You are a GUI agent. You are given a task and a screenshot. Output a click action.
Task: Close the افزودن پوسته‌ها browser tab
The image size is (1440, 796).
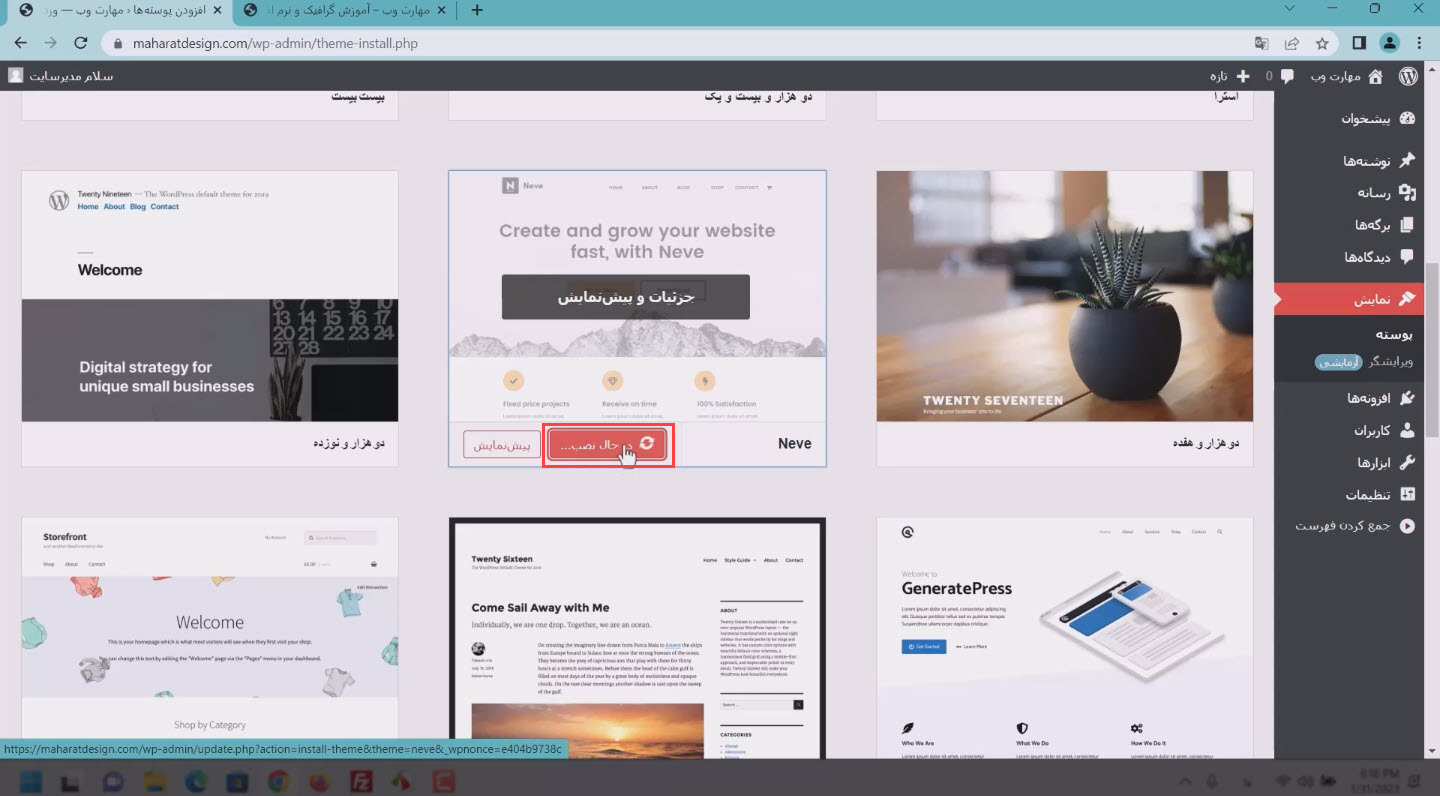coord(217,11)
